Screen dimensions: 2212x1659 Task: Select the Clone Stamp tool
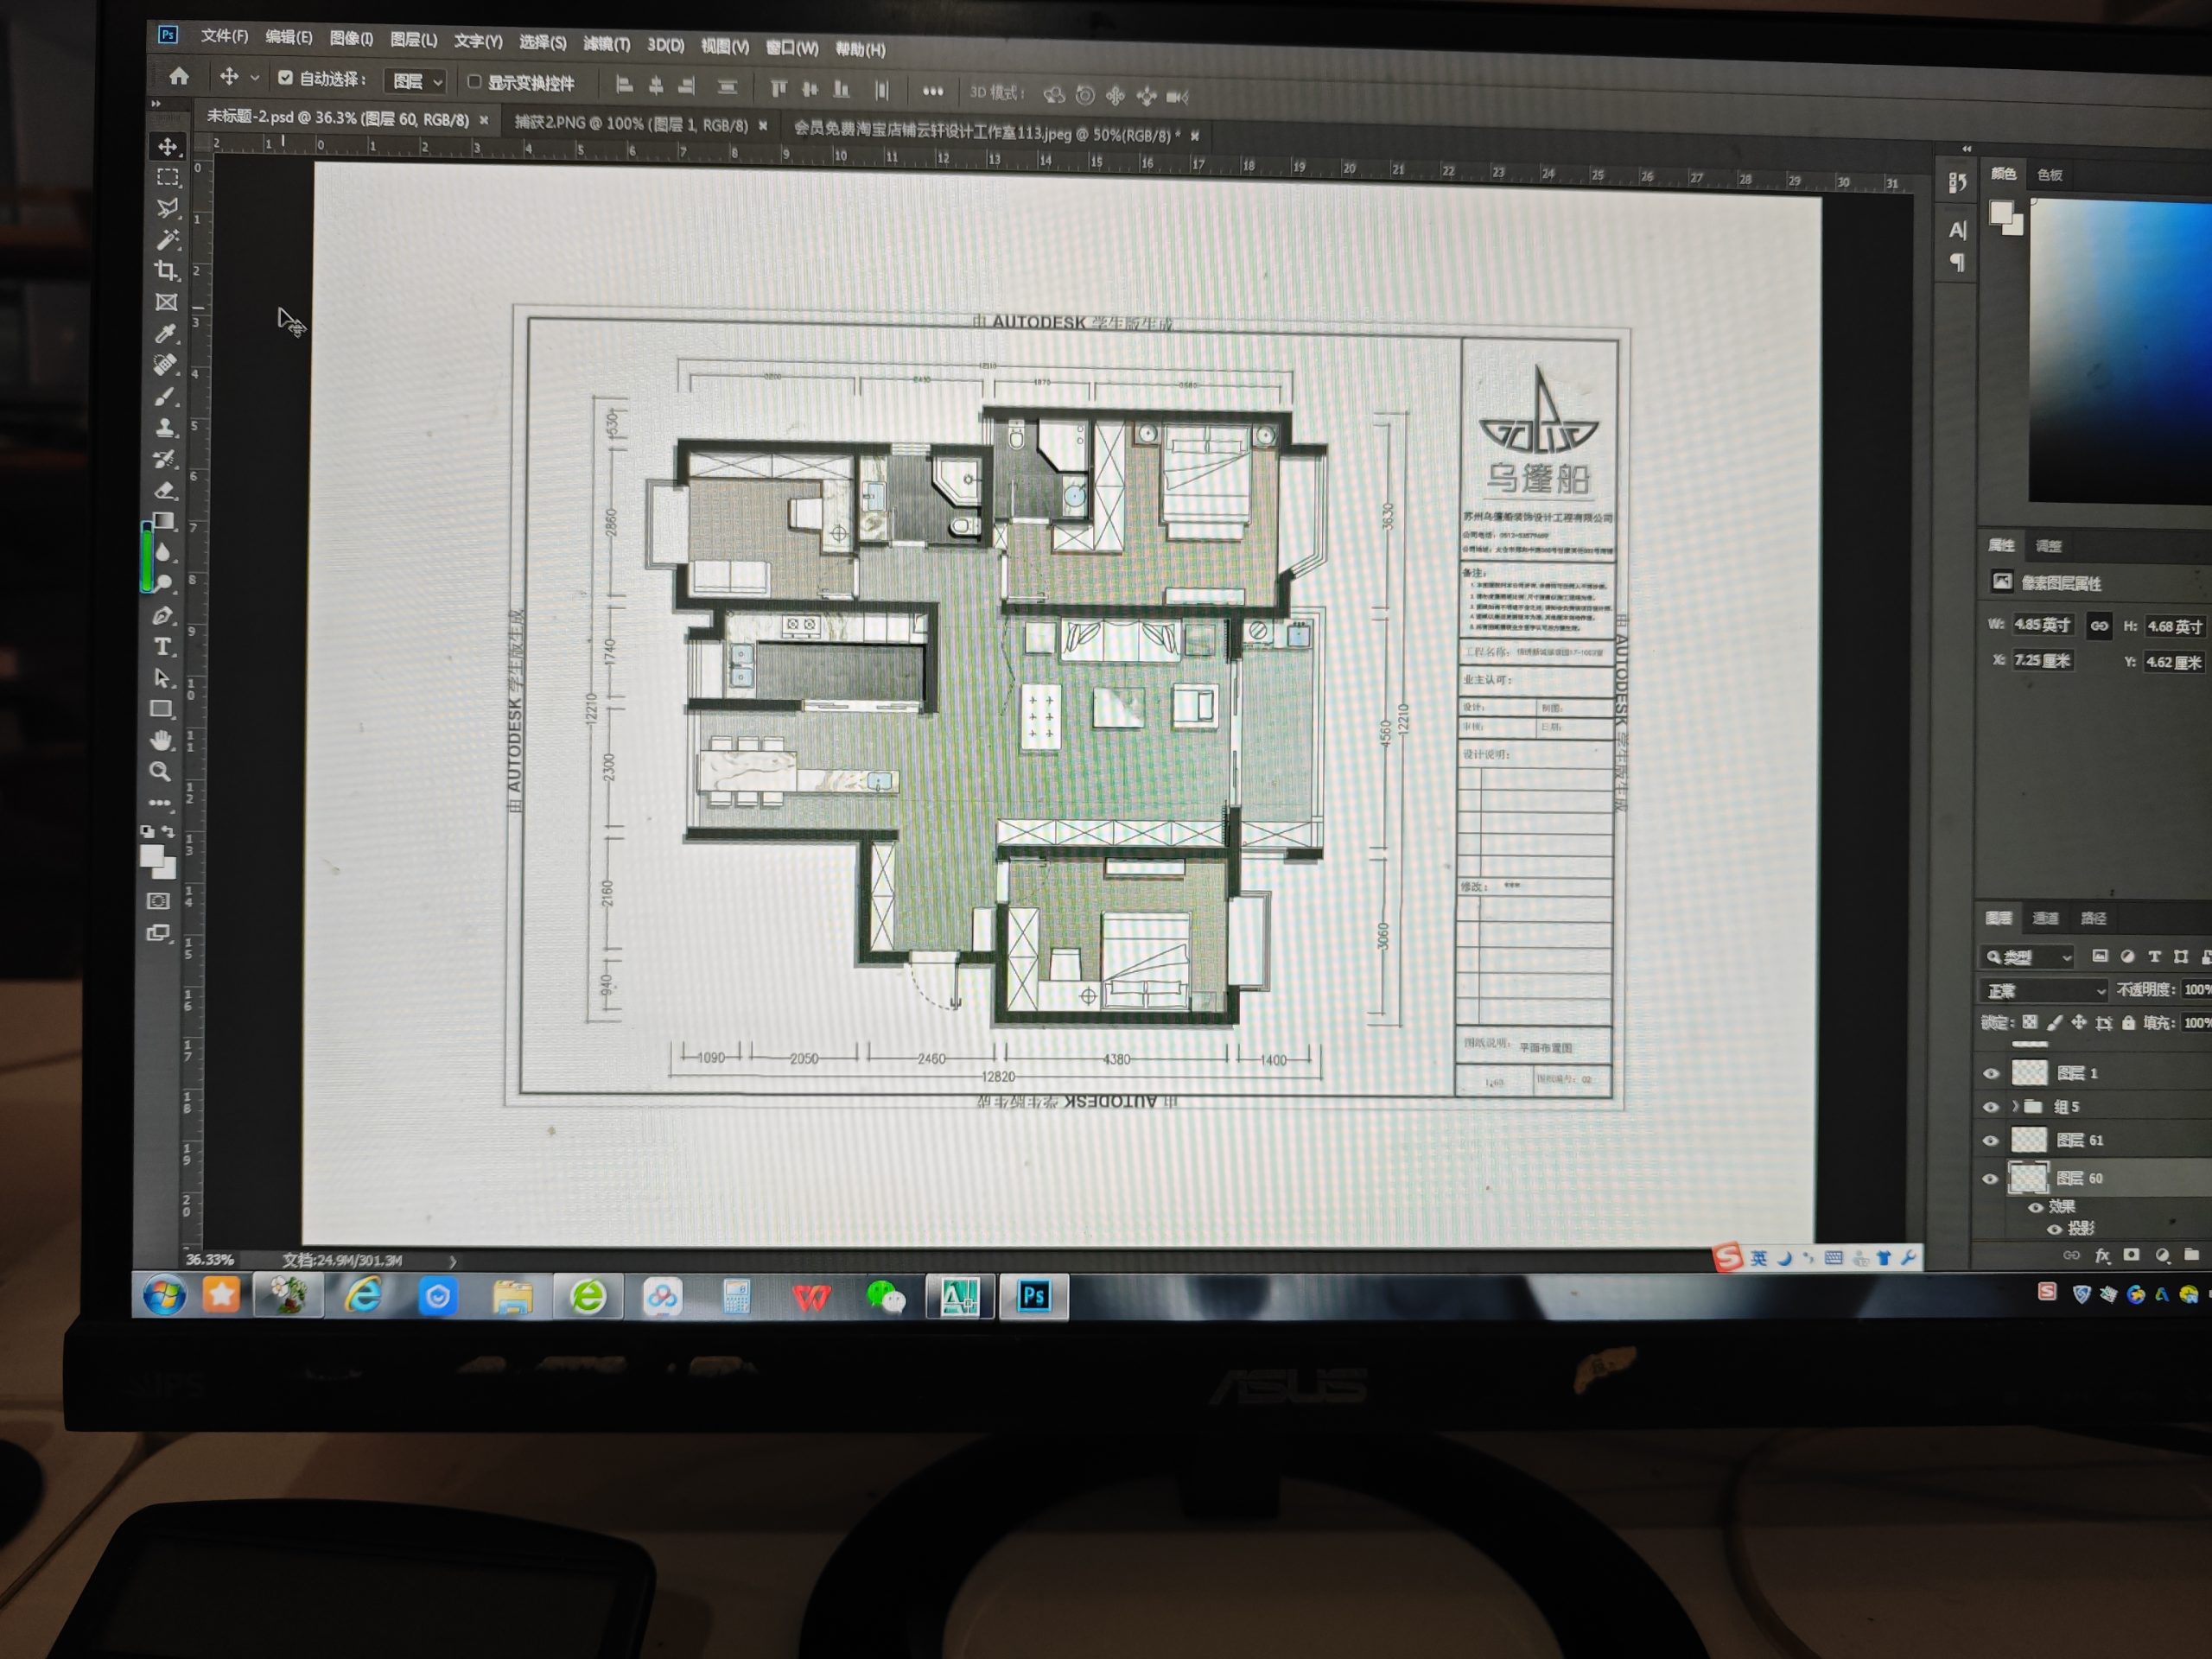point(166,428)
